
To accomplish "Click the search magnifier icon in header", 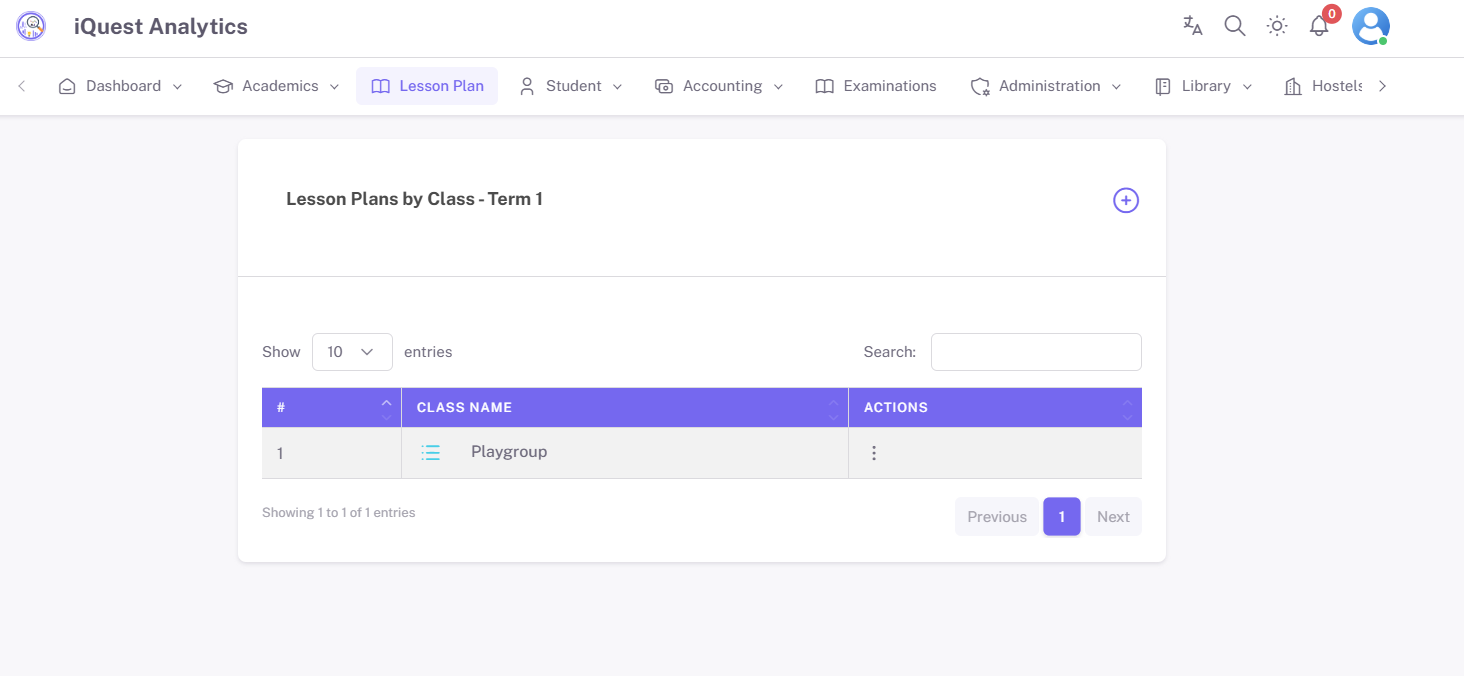I will click(x=1235, y=26).
